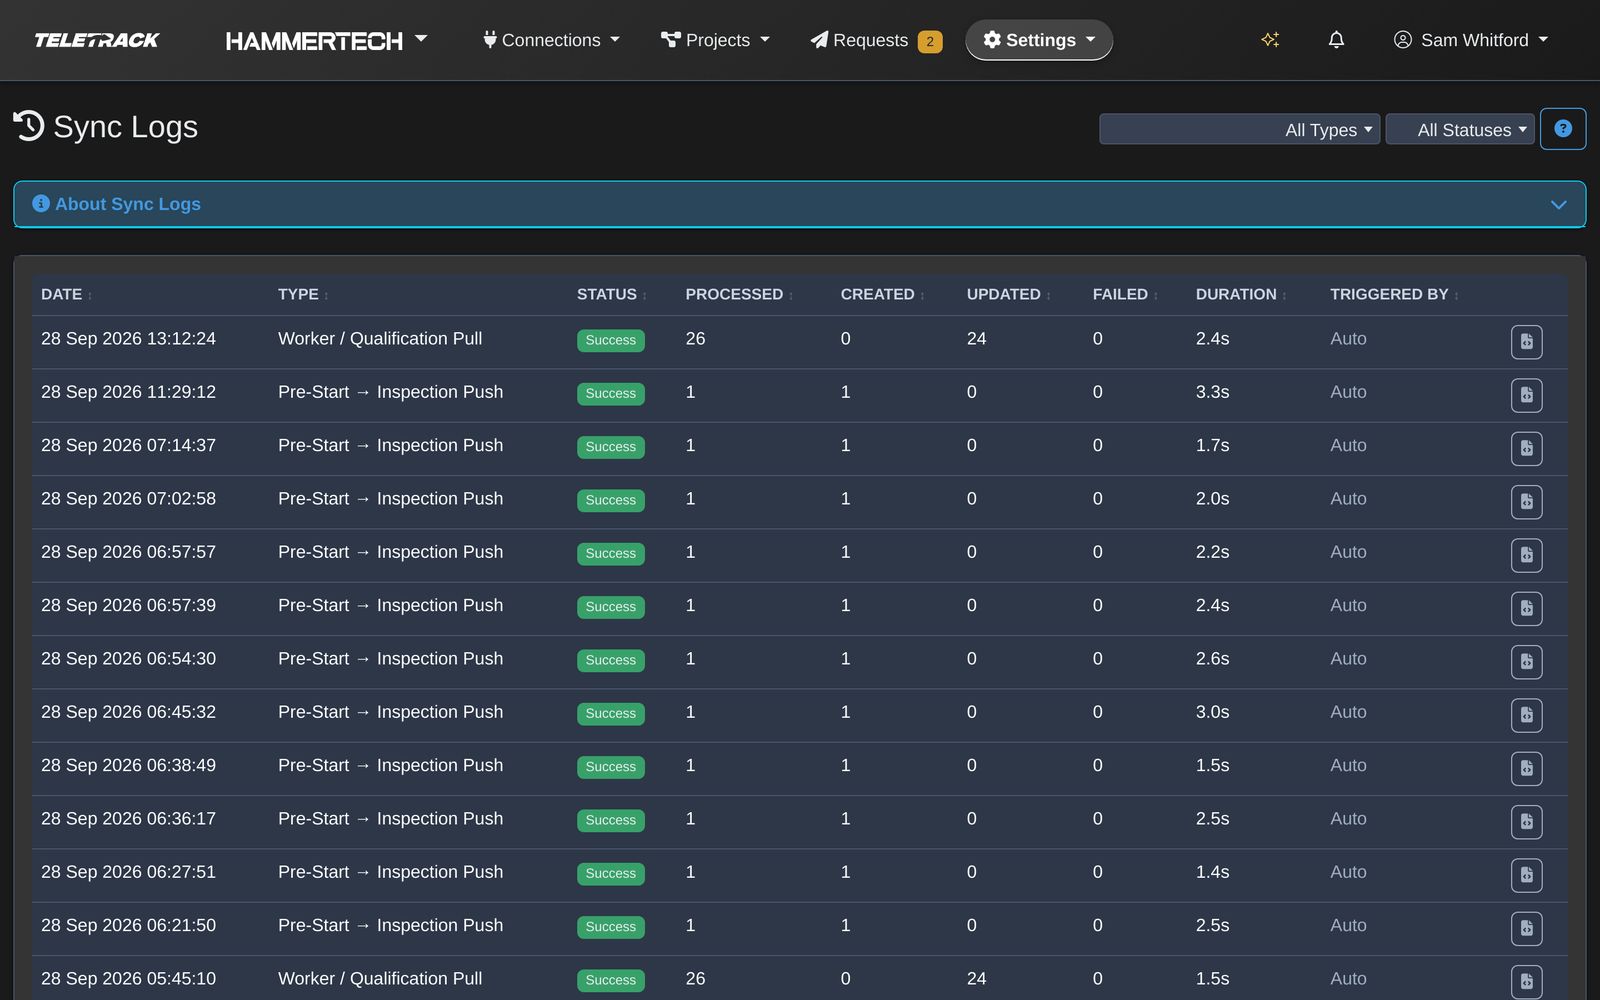Screen dimensions: 1600x1000
Task: Open the HammerTech integration switcher
Action: [327, 40]
